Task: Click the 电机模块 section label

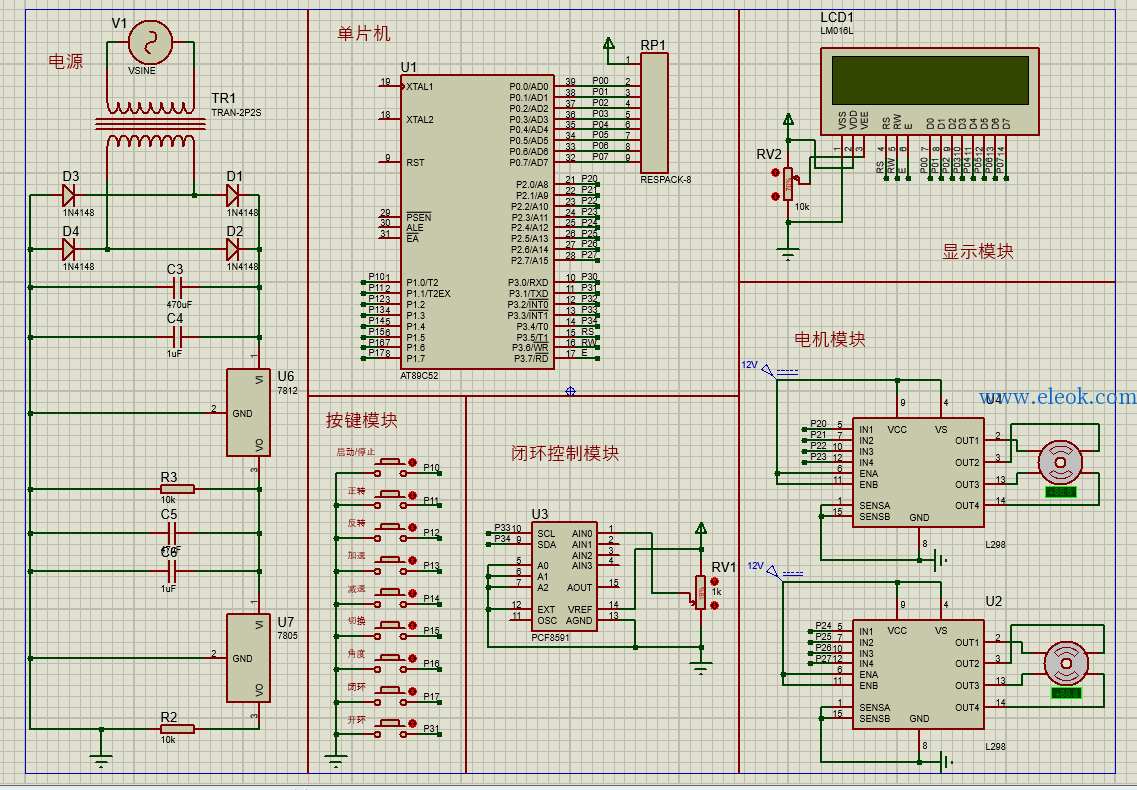Action: pos(830,340)
